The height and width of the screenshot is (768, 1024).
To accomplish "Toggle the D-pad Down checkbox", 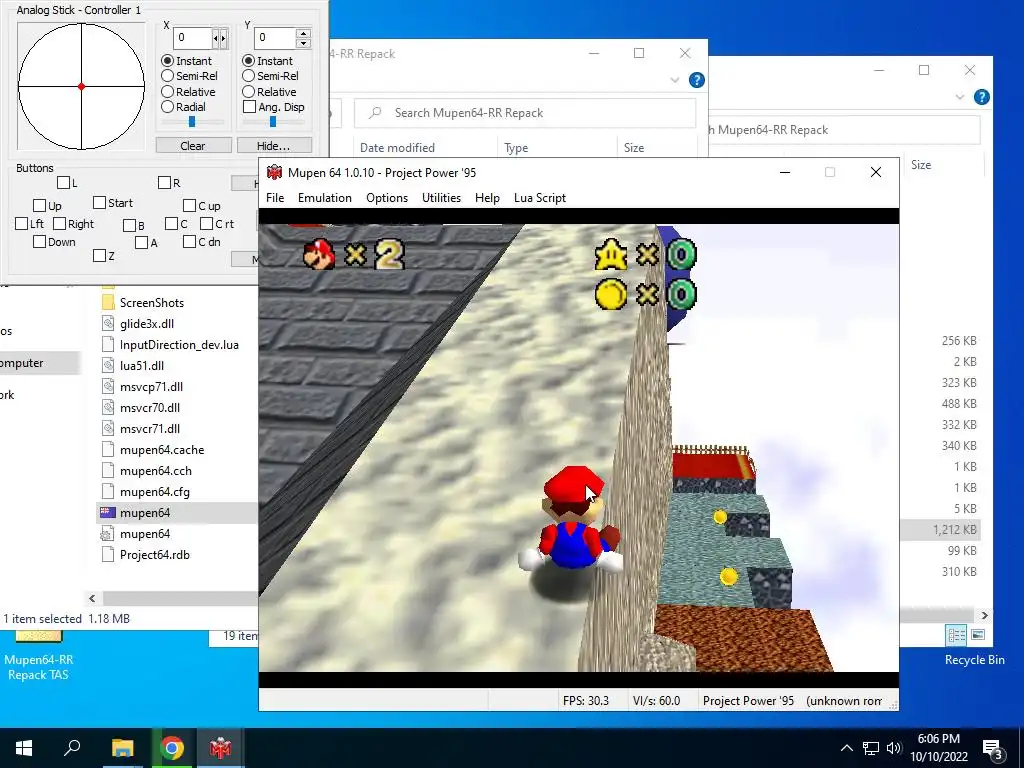I will (x=39, y=242).
